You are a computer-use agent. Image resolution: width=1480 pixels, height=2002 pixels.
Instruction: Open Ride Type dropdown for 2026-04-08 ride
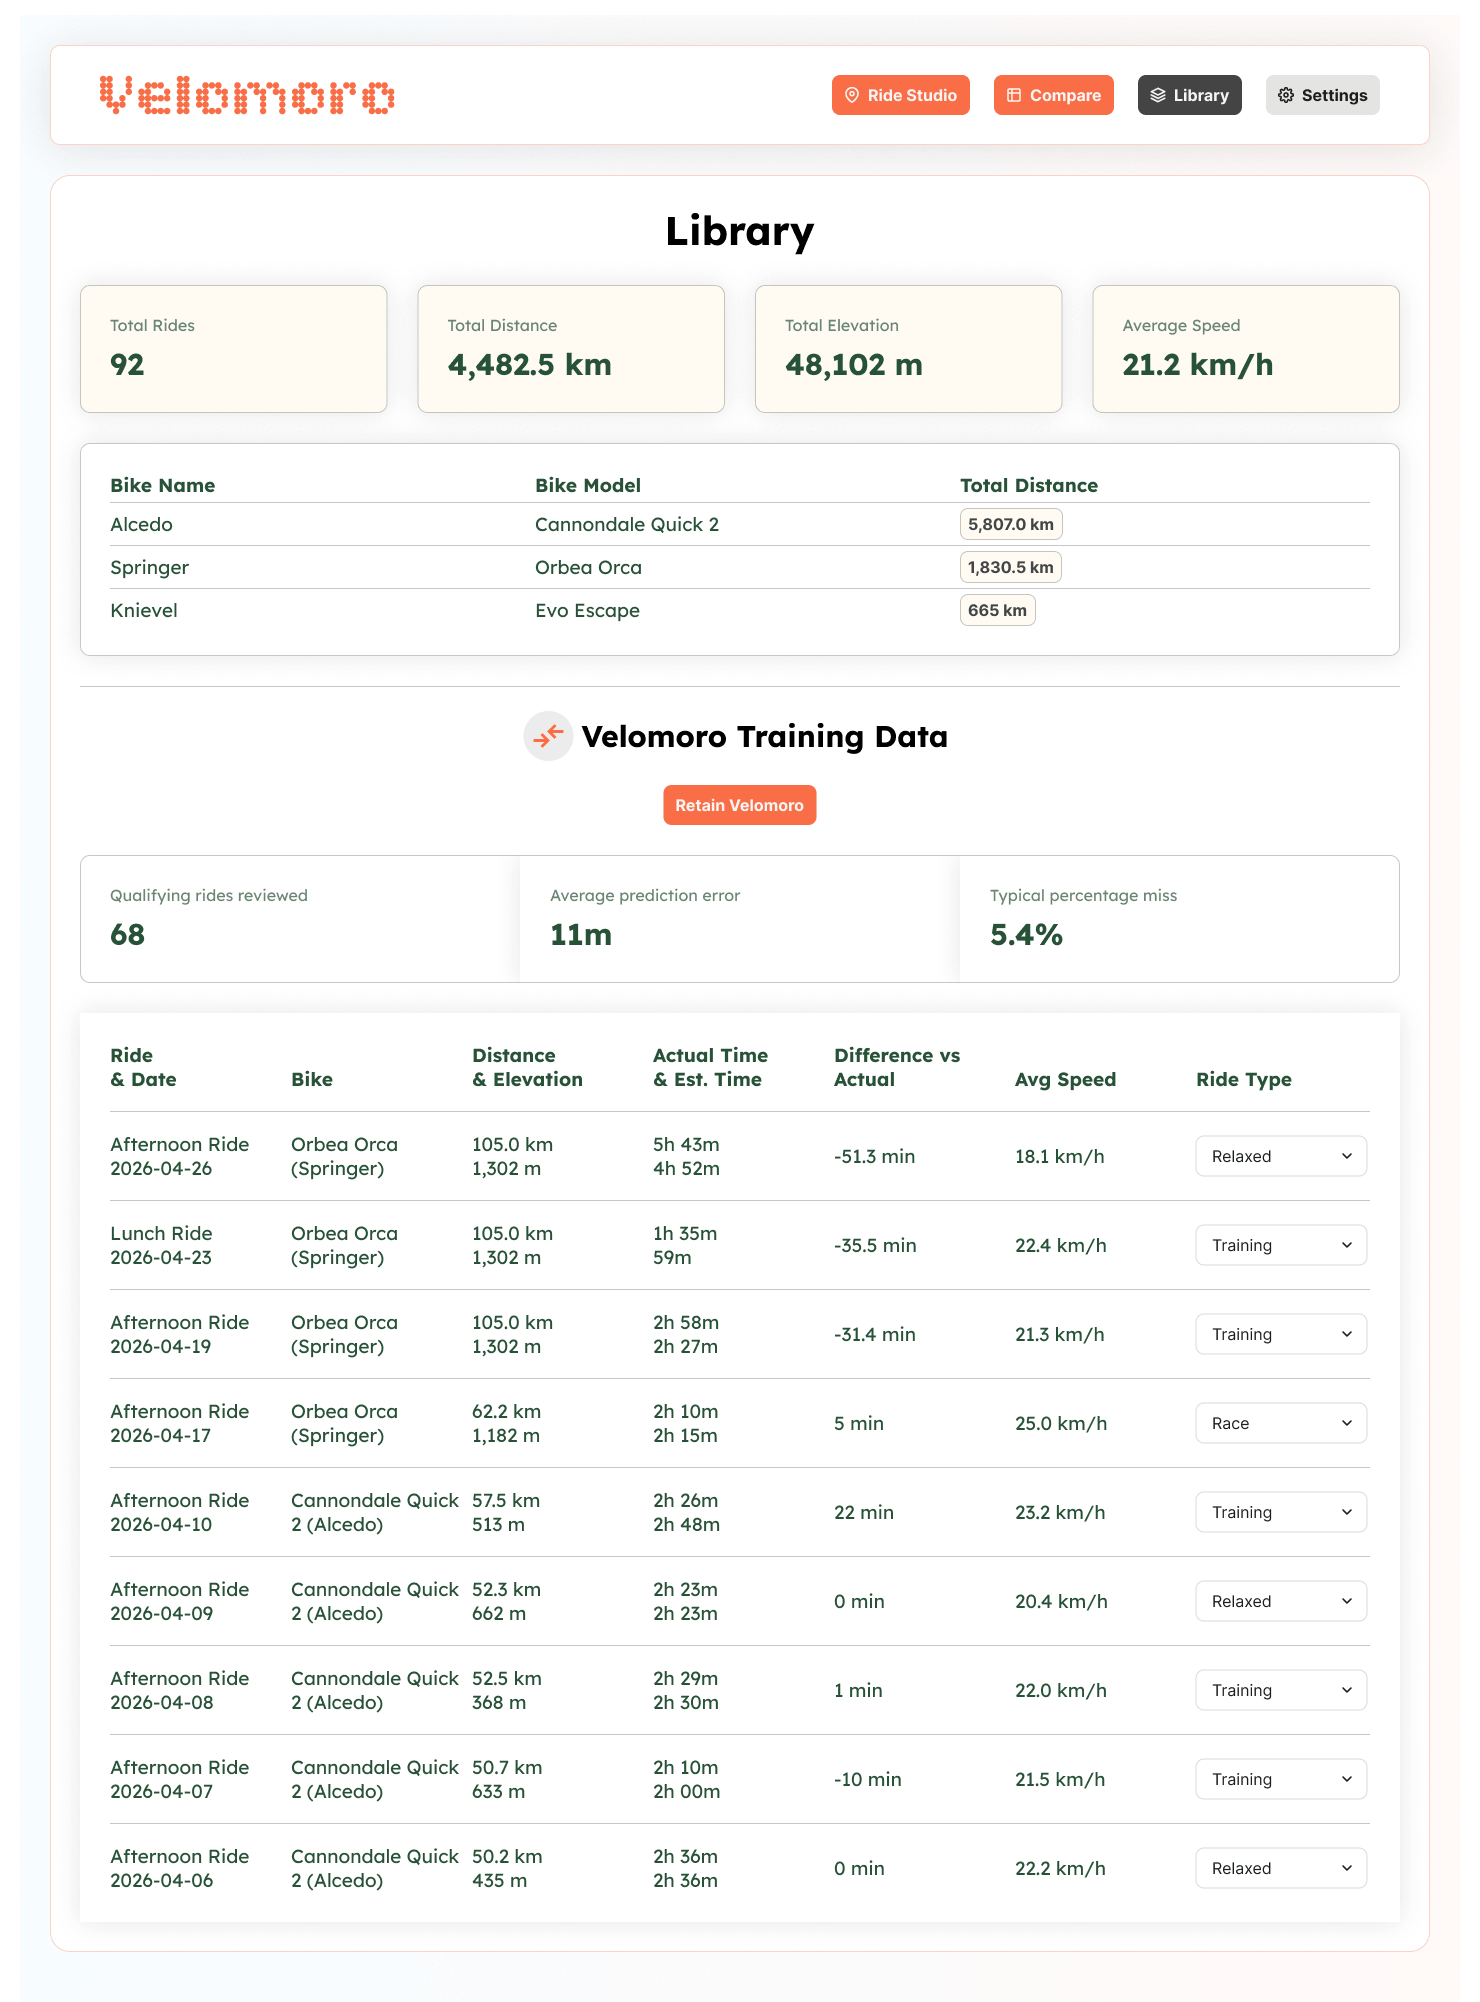[x=1280, y=1690]
